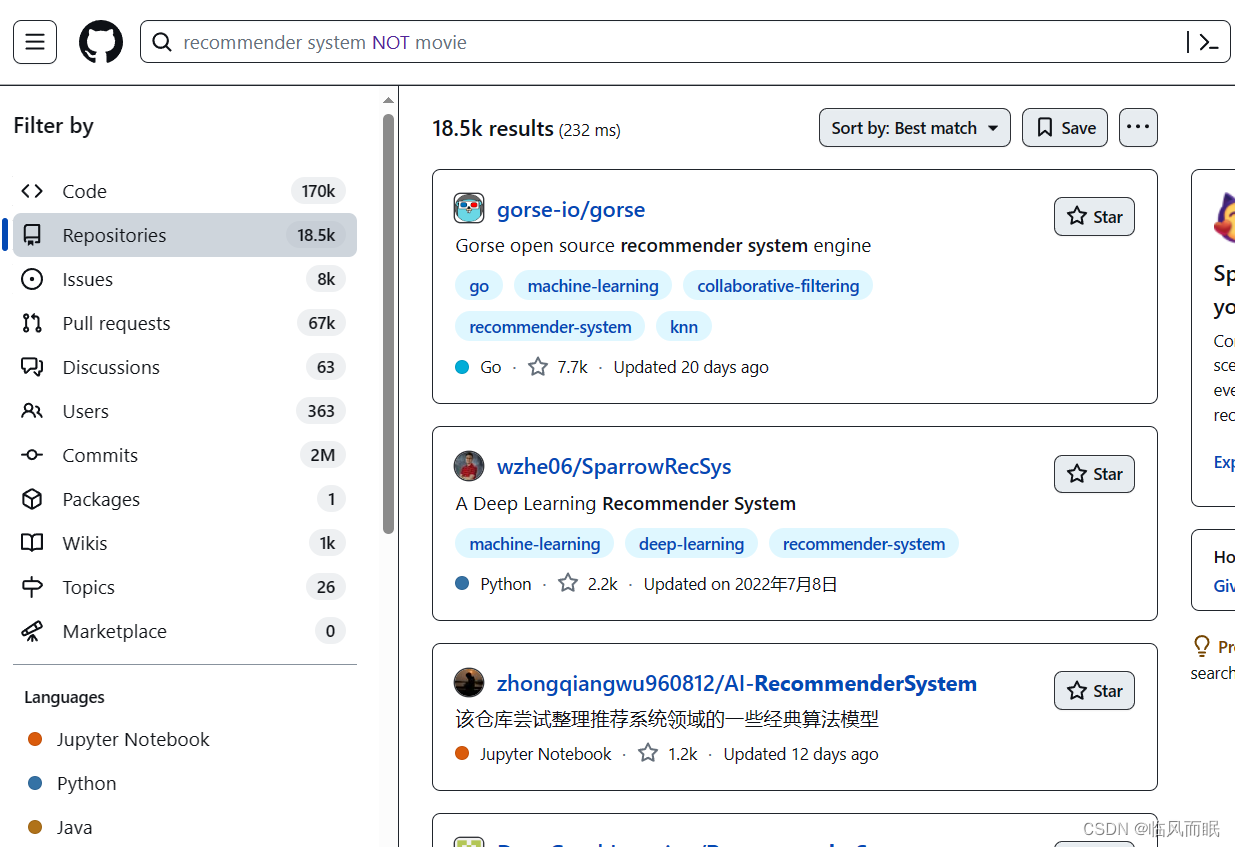
Task: Open the Sort by: Best match dropdown
Action: point(915,128)
